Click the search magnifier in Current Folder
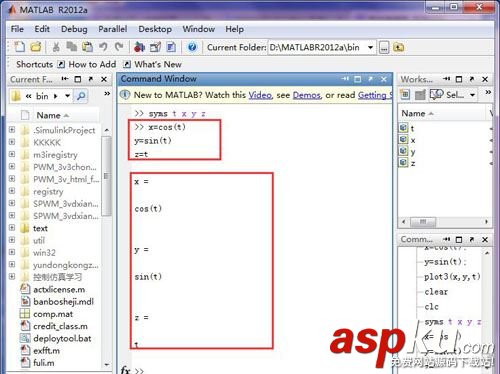This screenshot has height=374, width=500. (x=81, y=96)
